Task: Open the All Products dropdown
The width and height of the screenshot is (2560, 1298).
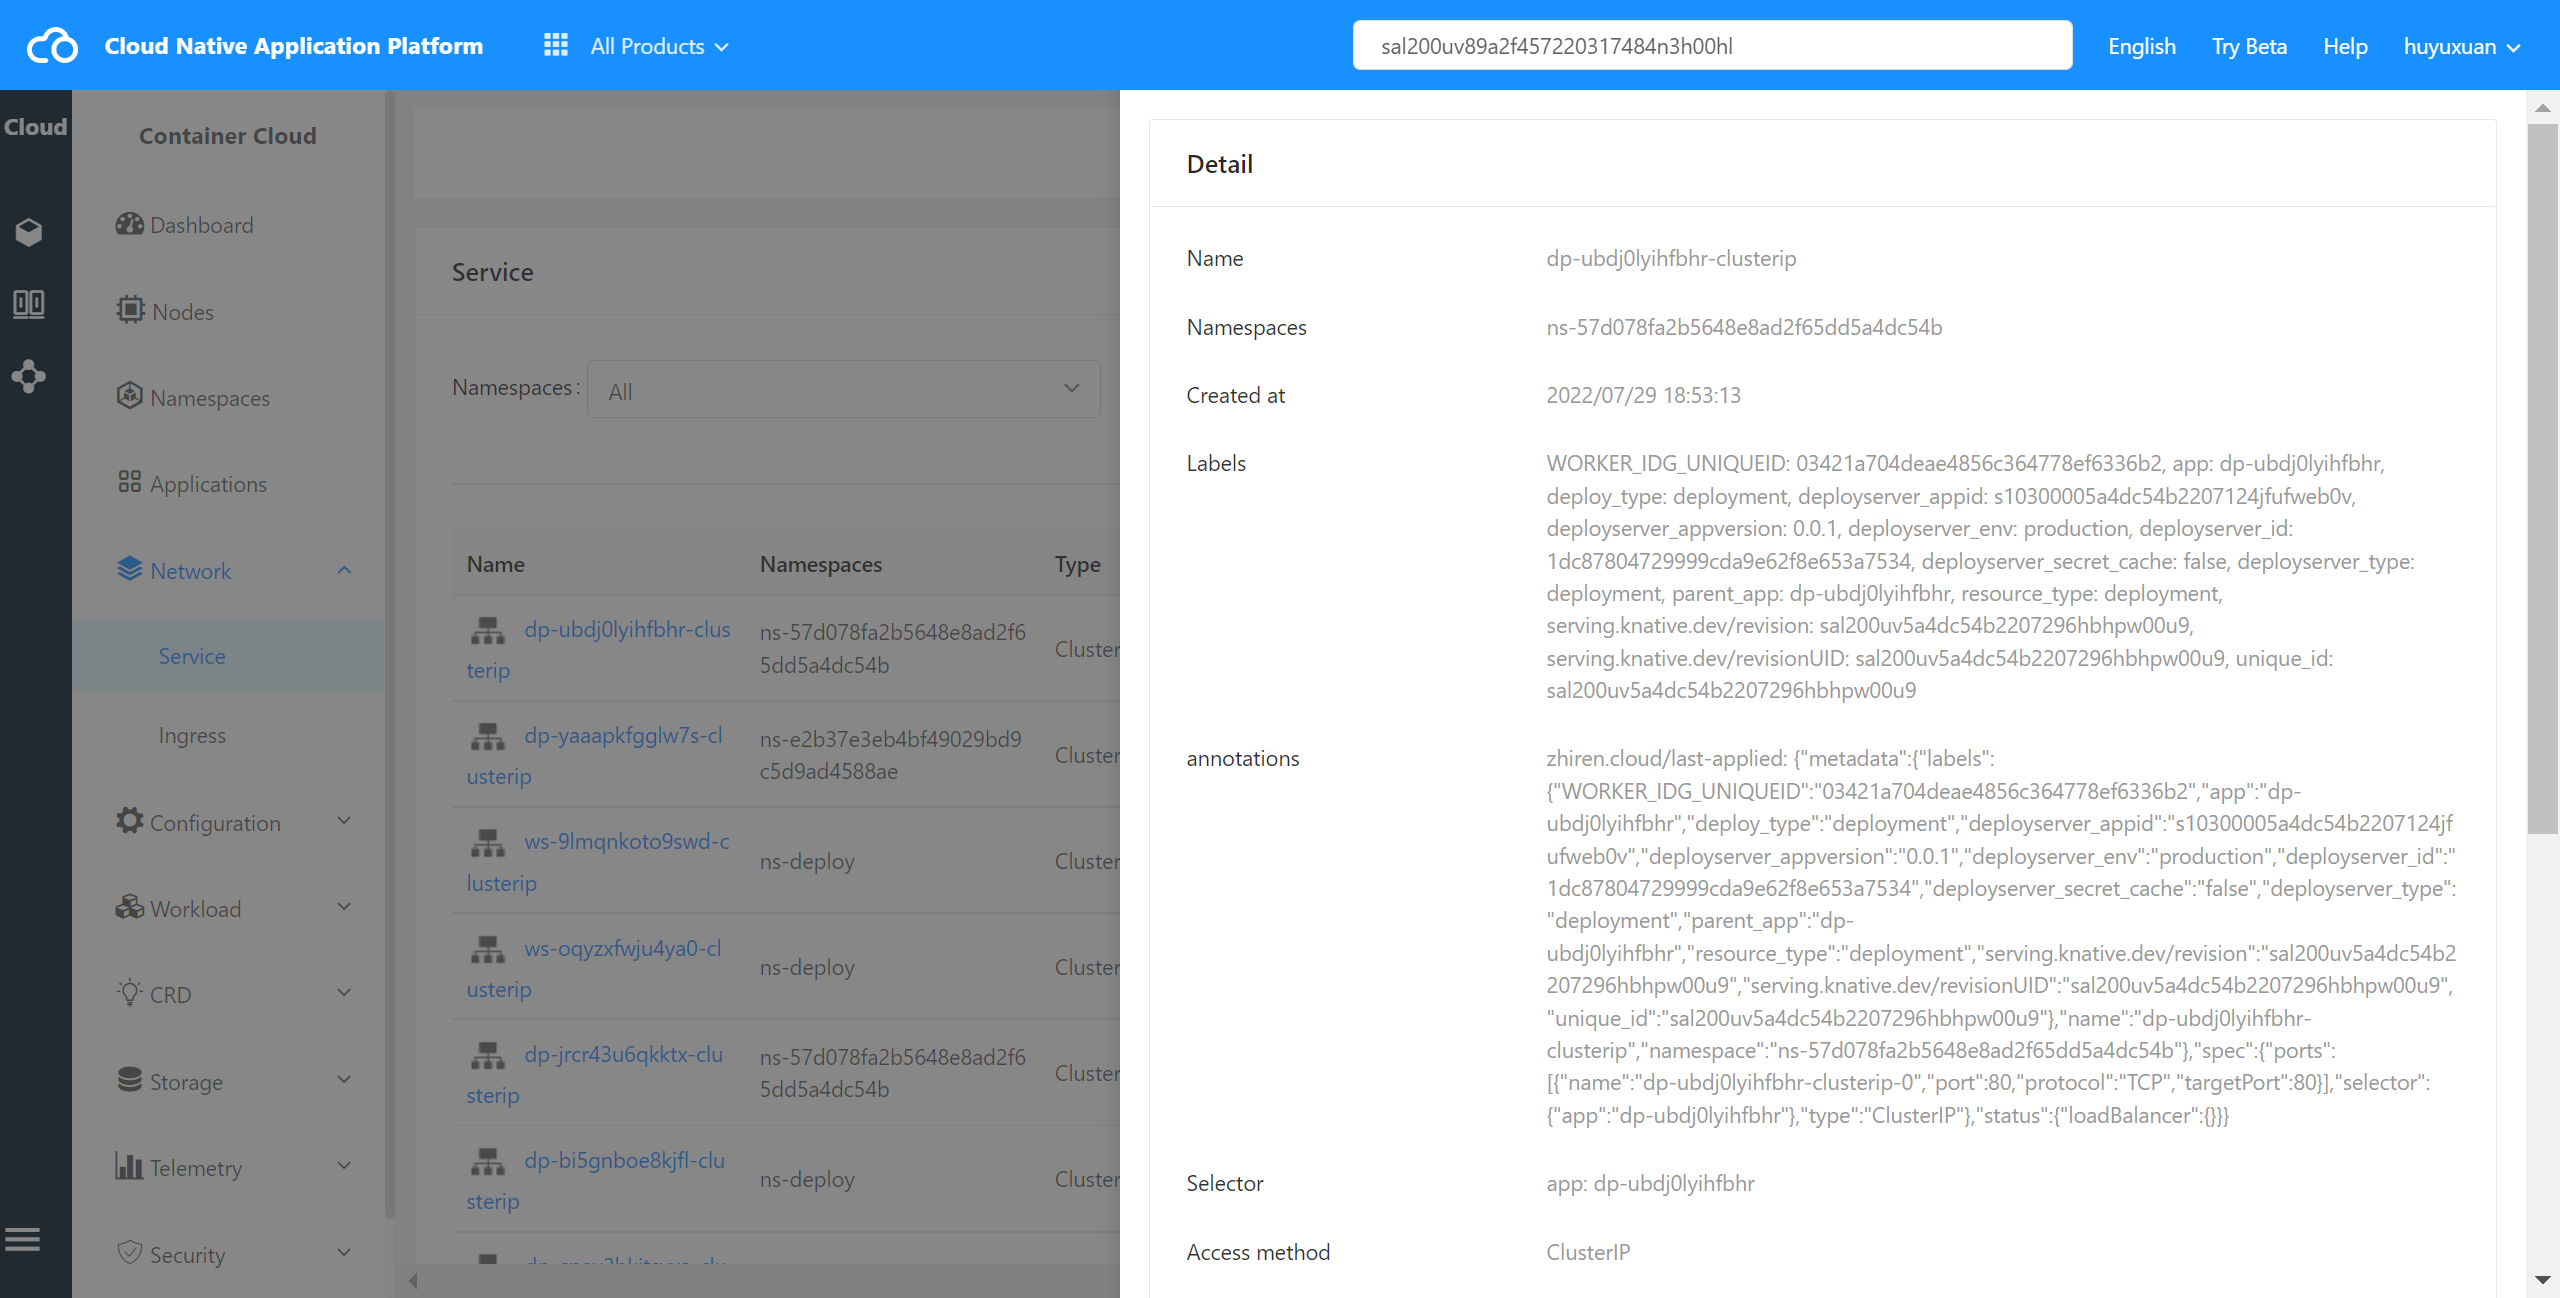Action: click(659, 46)
